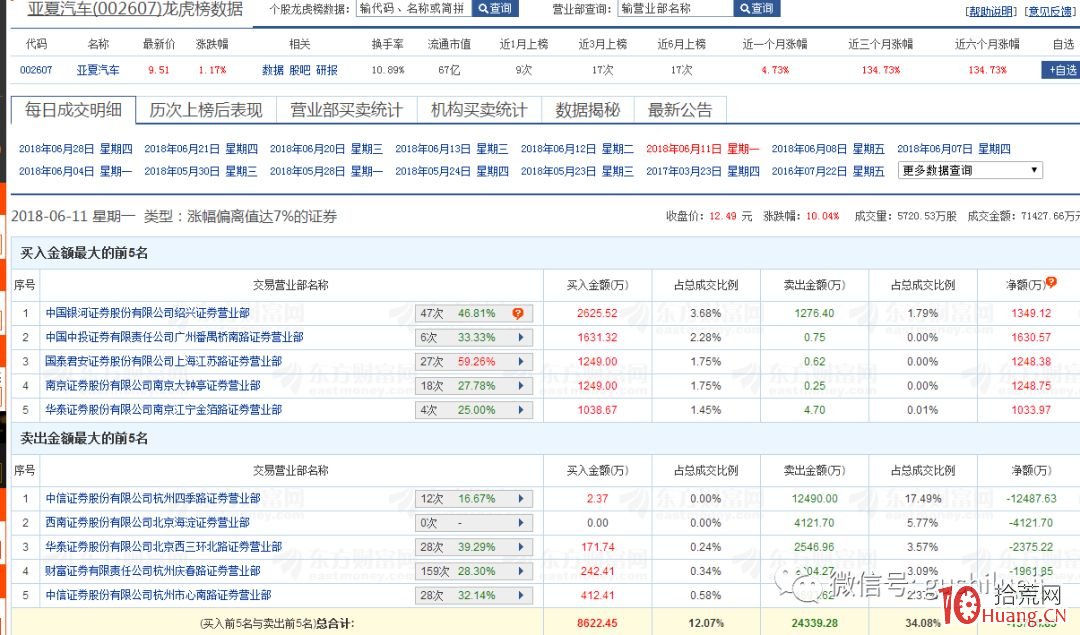1080x635 pixels.
Task: Expand arrow in 西南证券 北京海淀 row
Action: [521, 523]
